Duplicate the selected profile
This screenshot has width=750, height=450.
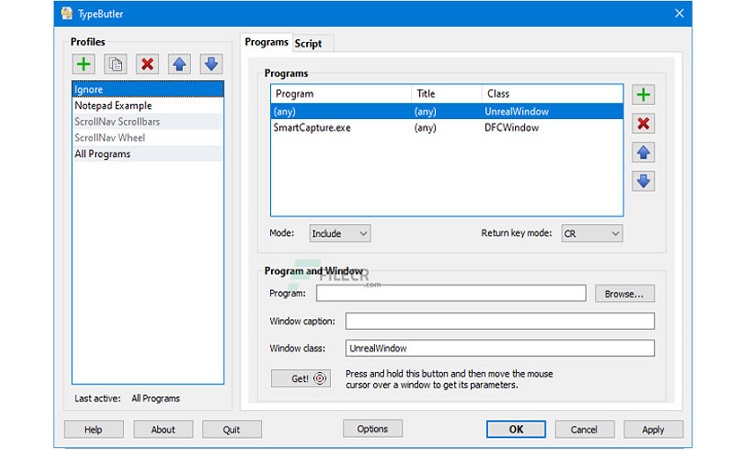[116, 64]
